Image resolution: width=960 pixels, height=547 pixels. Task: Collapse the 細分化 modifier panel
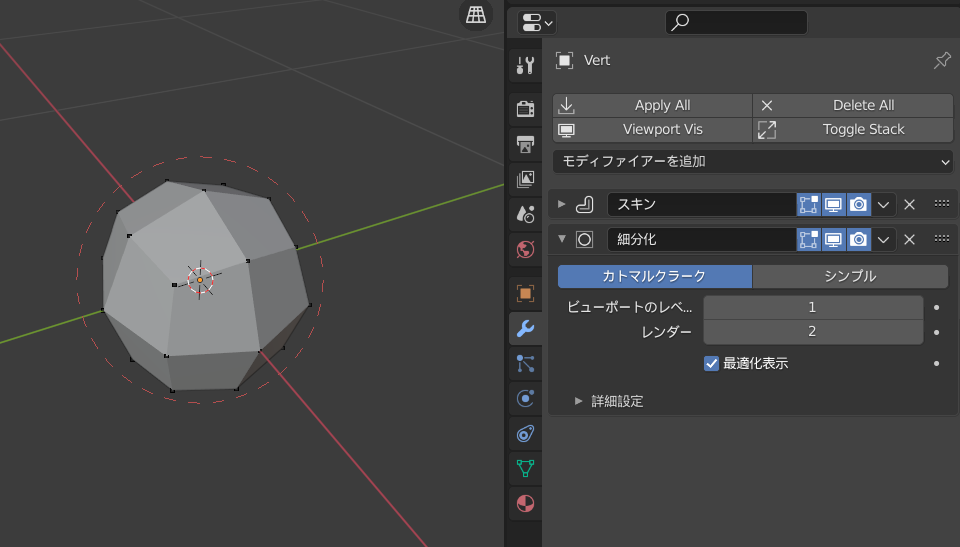(x=561, y=239)
